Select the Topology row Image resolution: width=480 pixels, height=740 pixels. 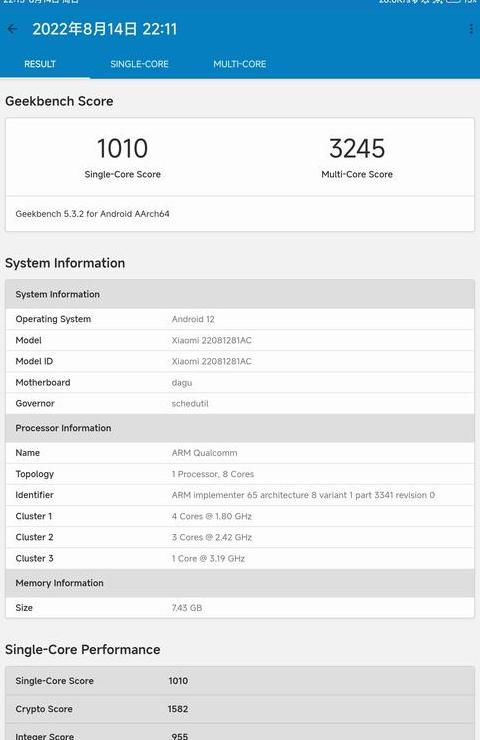(x=240, y=474)
